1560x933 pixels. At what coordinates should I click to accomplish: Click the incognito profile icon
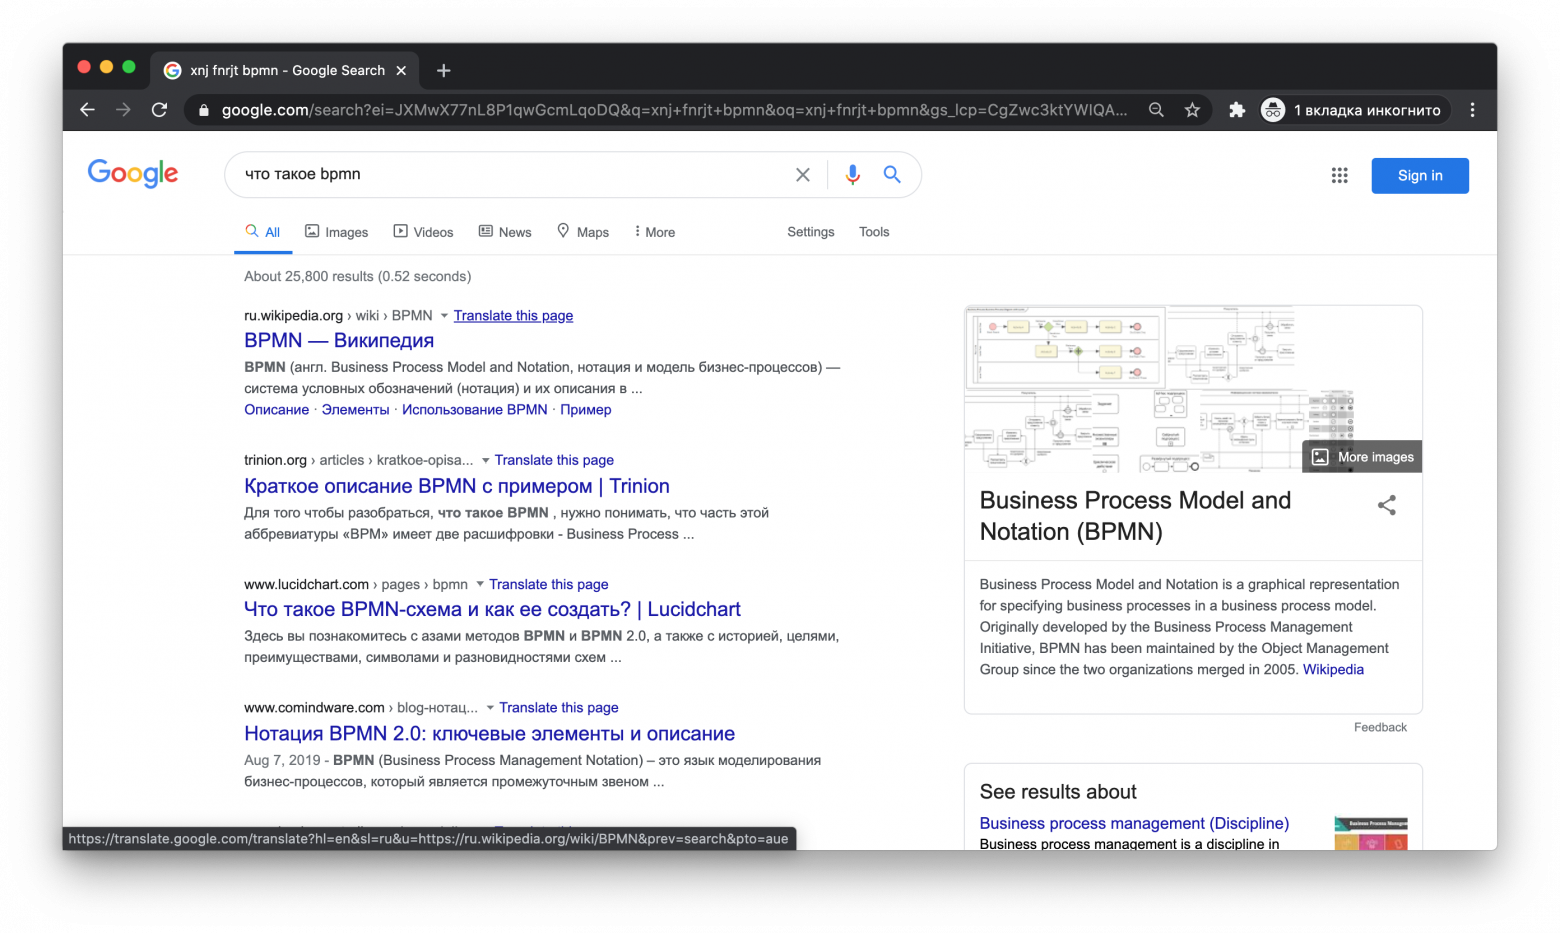1273,110
